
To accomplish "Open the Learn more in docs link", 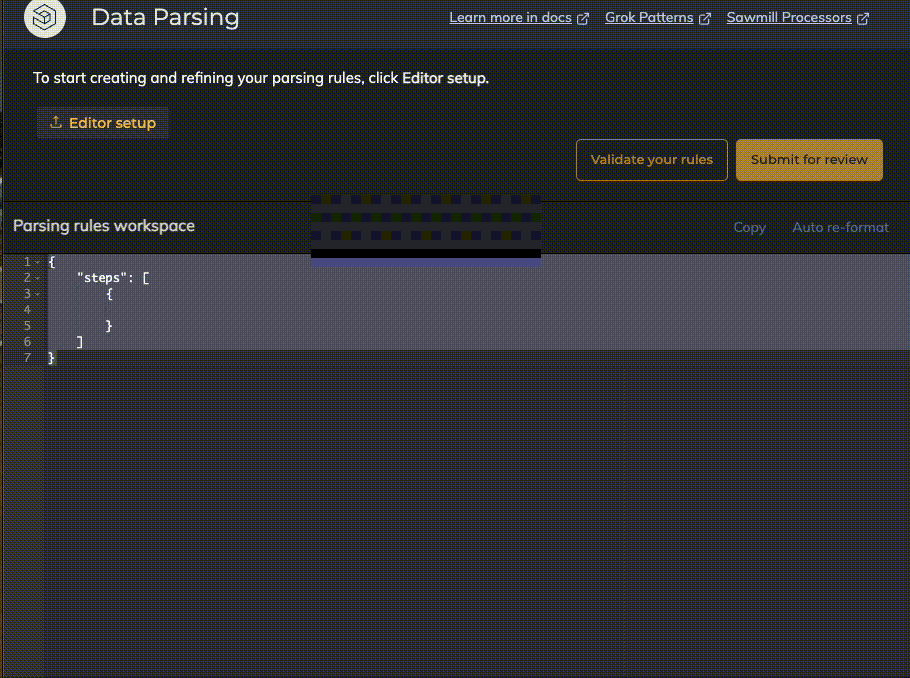I will point(510,18).
